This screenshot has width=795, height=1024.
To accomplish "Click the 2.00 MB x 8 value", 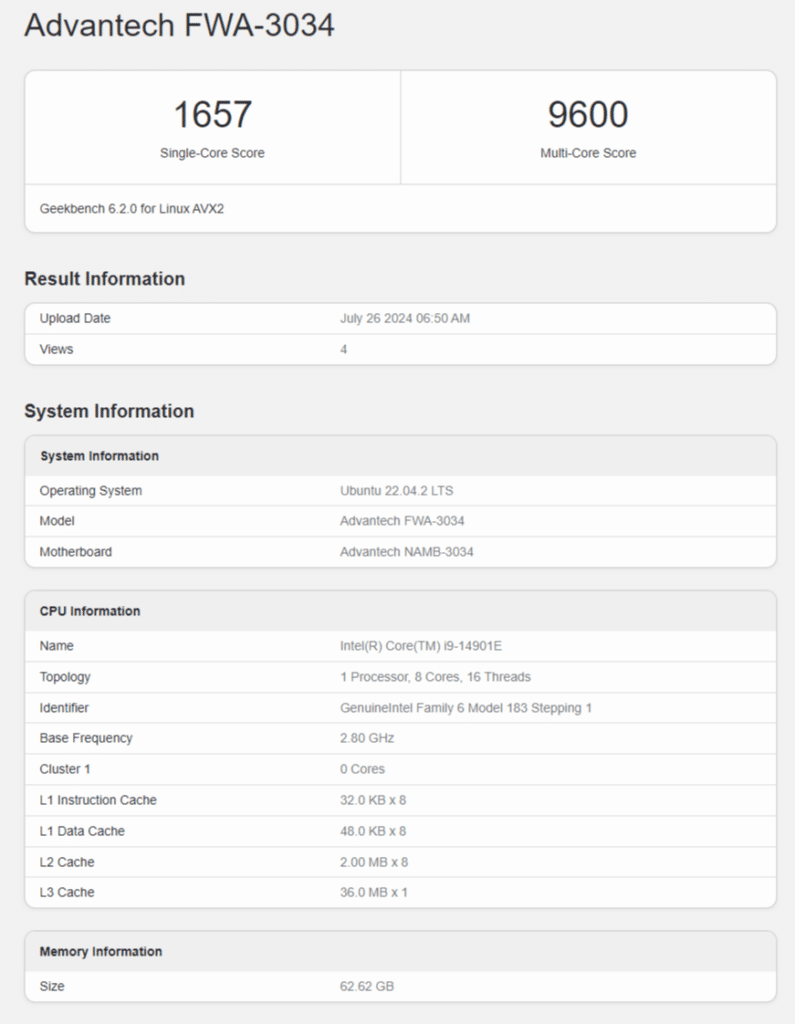I will 374,863.
